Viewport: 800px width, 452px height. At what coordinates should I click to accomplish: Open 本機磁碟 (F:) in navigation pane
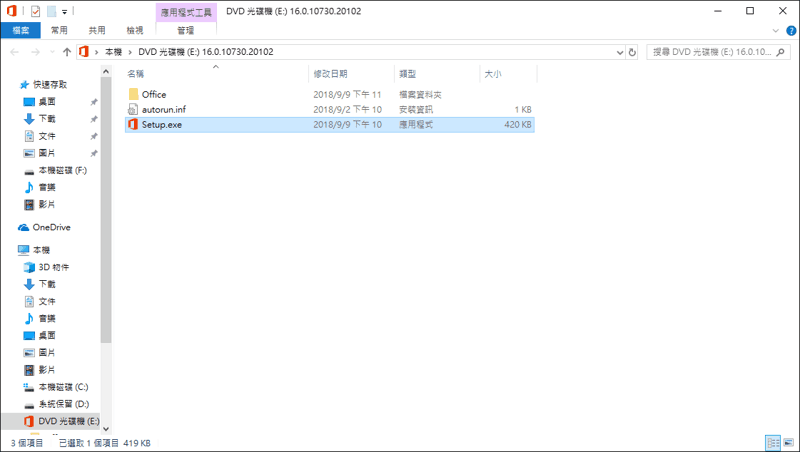pos(62,170)
